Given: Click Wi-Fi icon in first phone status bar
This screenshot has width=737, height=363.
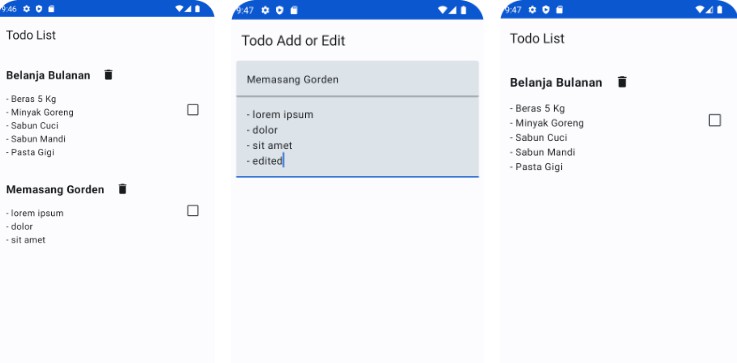Looking at the screenshot, I should tap(179, 8).
